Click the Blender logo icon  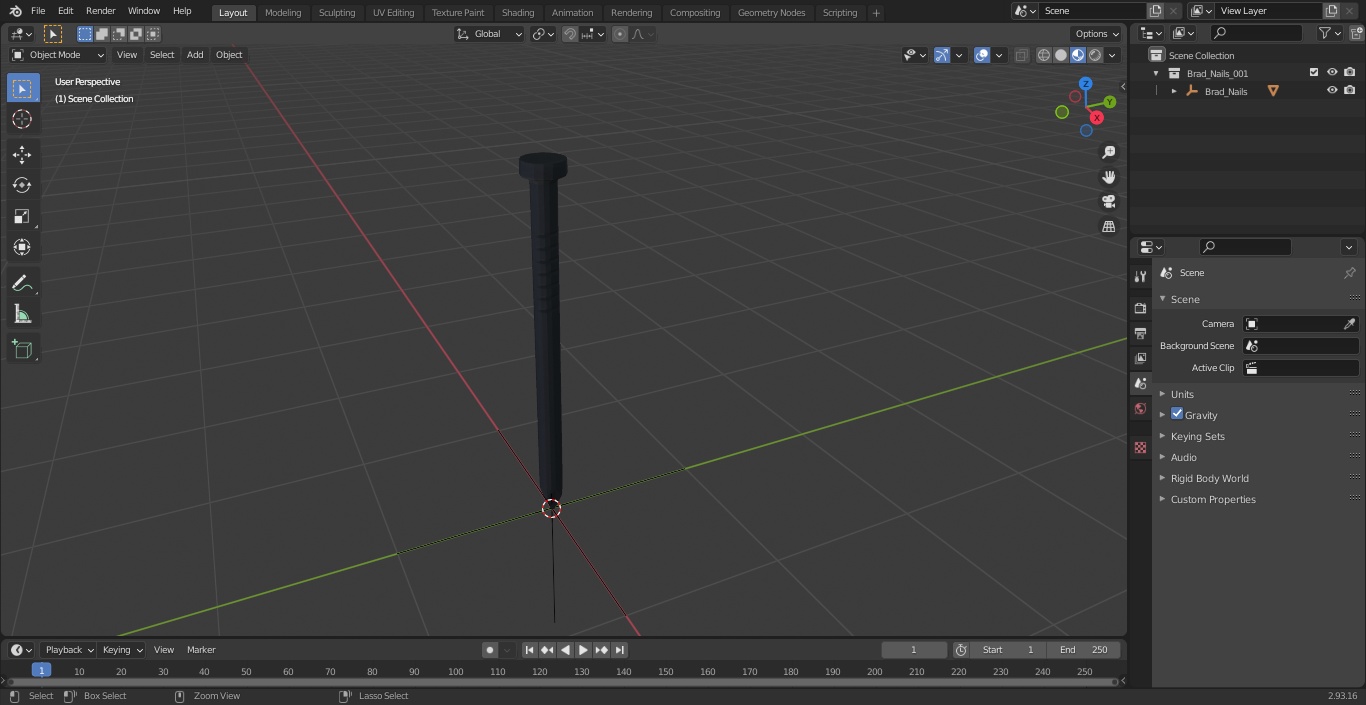(x=15, y=11)
